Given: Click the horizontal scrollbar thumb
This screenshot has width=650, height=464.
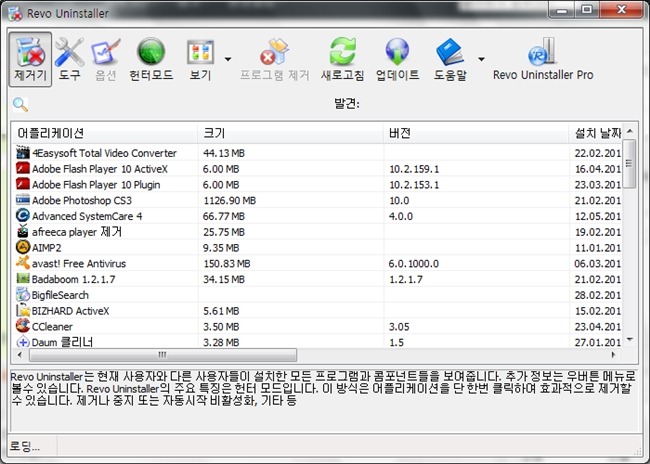Looking at the screenshot, I should click(163, 355).
